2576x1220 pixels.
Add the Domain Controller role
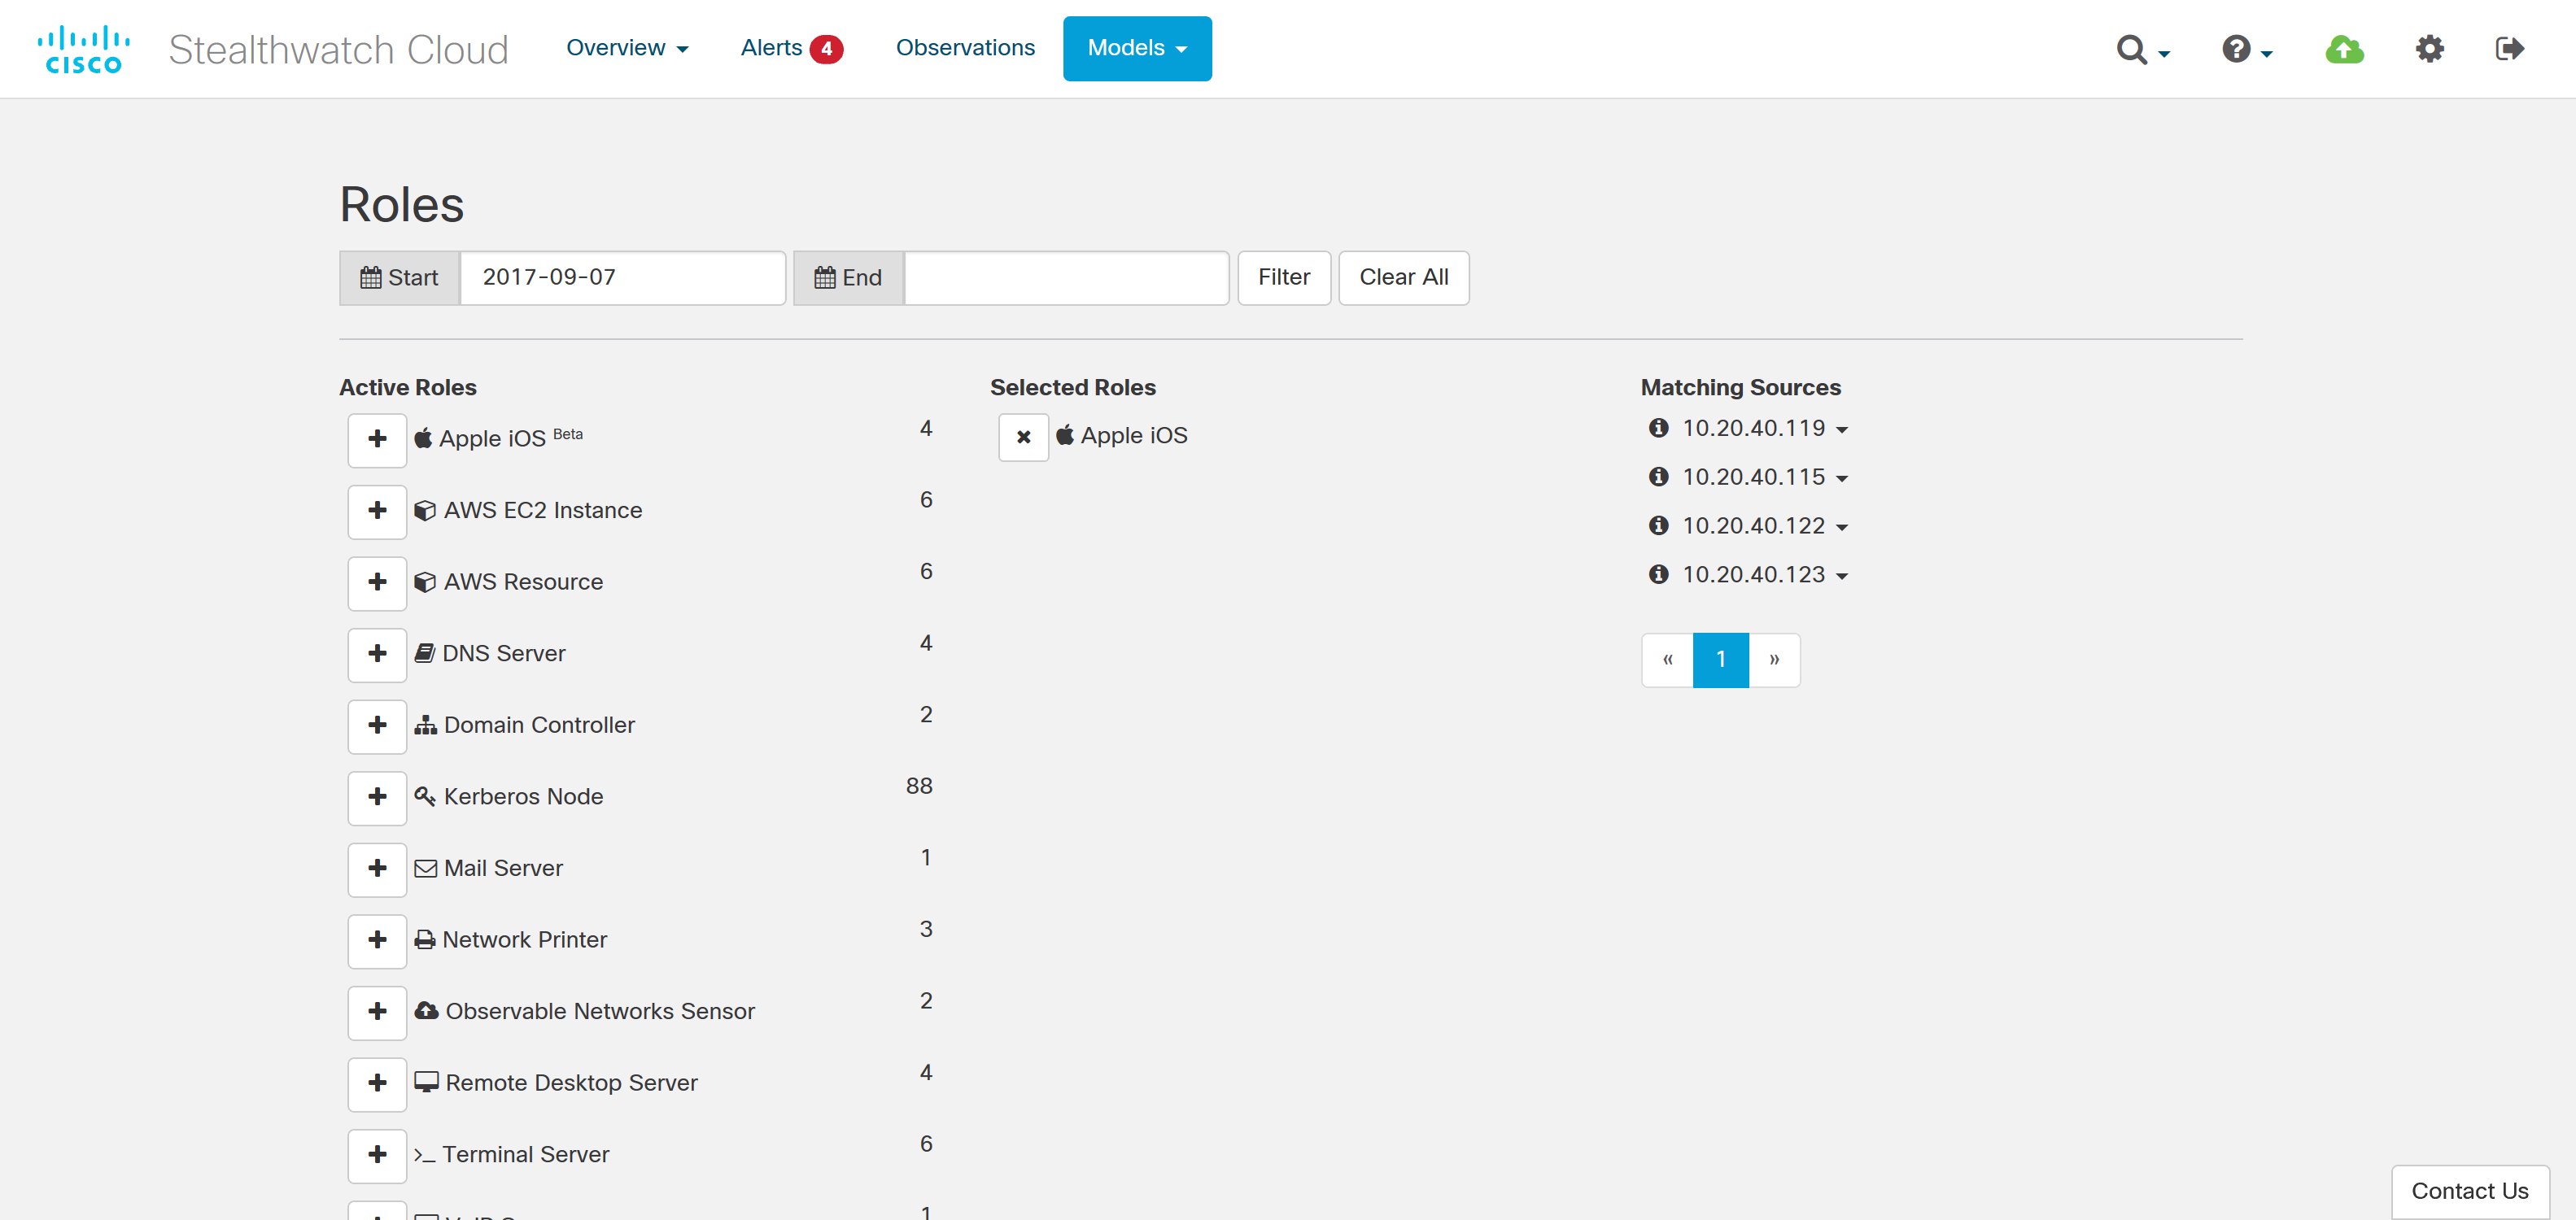[377, 725]
